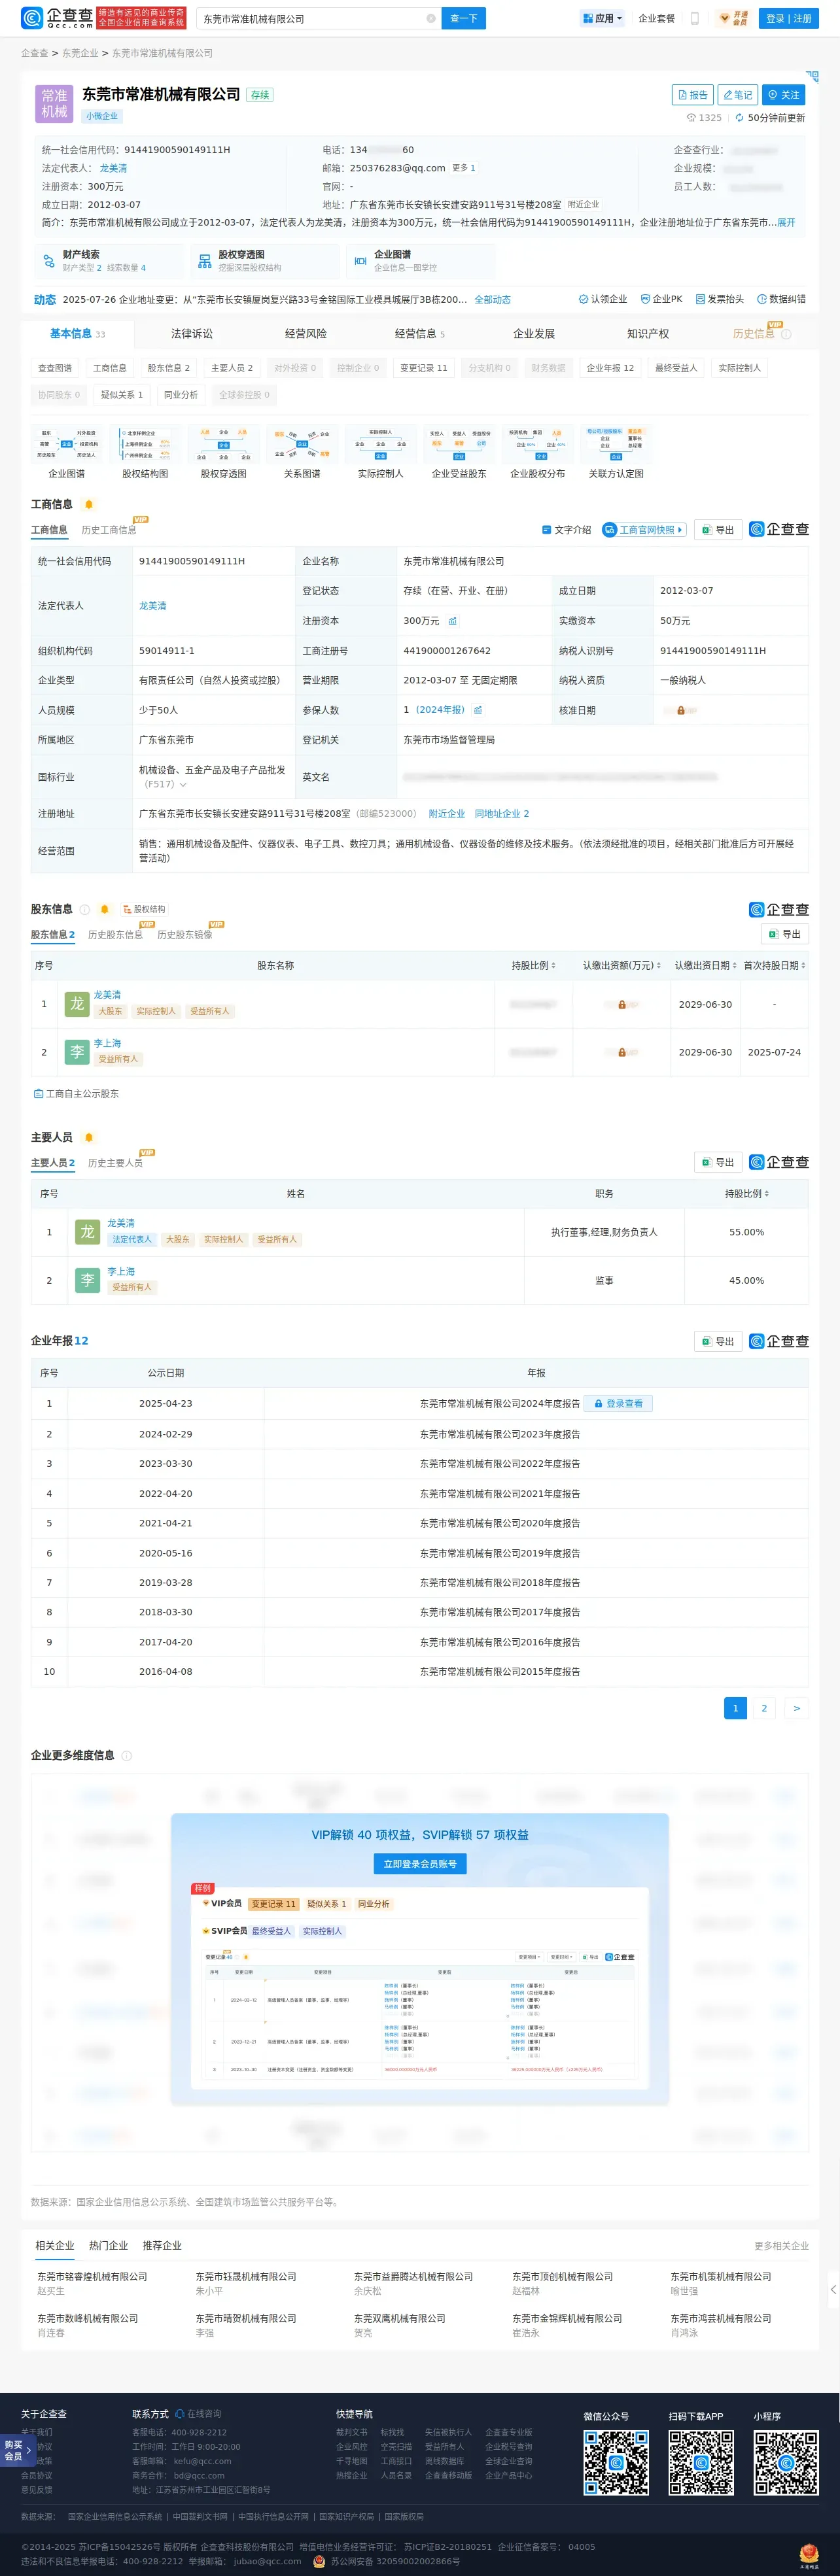840x2576 pixels.
Task: Switch to the 经营风险 tab
Action: [306, 334]
